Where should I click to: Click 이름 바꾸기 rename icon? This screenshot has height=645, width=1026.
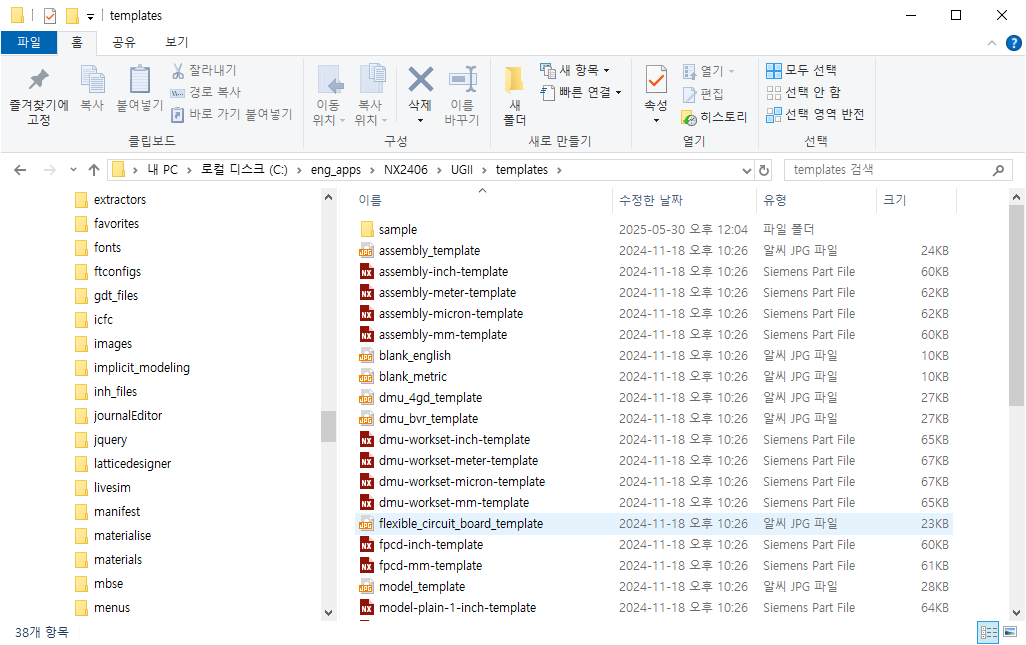coord(463,80)
